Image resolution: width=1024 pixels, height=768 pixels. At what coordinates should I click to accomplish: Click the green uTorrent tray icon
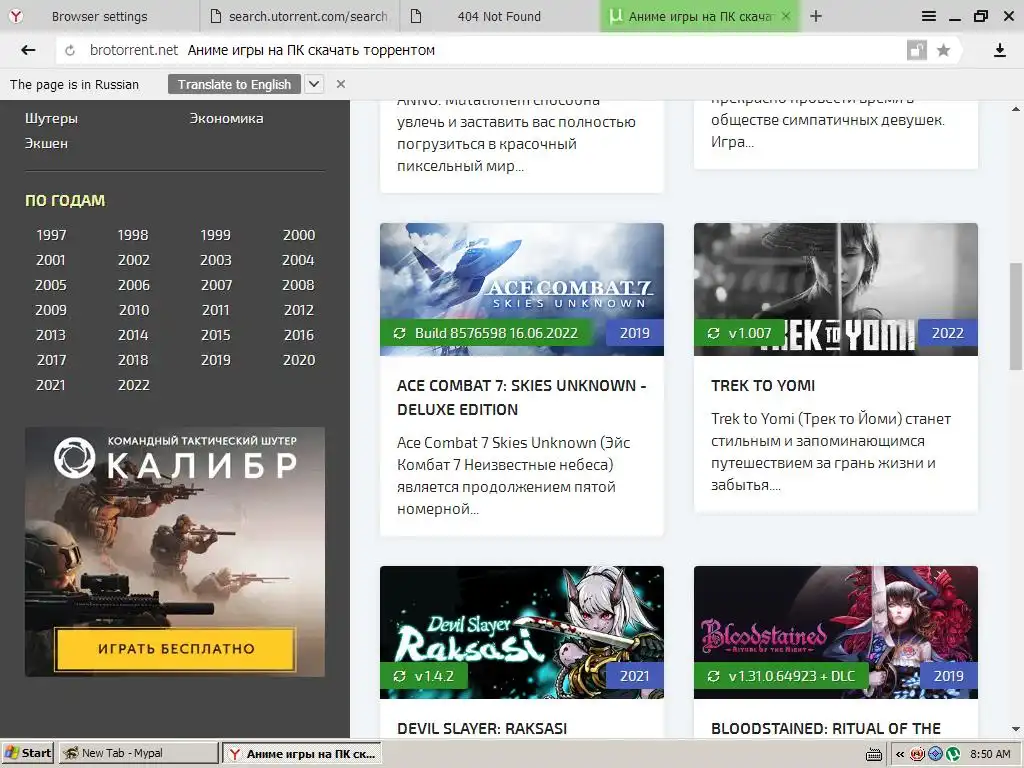pos(953,754)
